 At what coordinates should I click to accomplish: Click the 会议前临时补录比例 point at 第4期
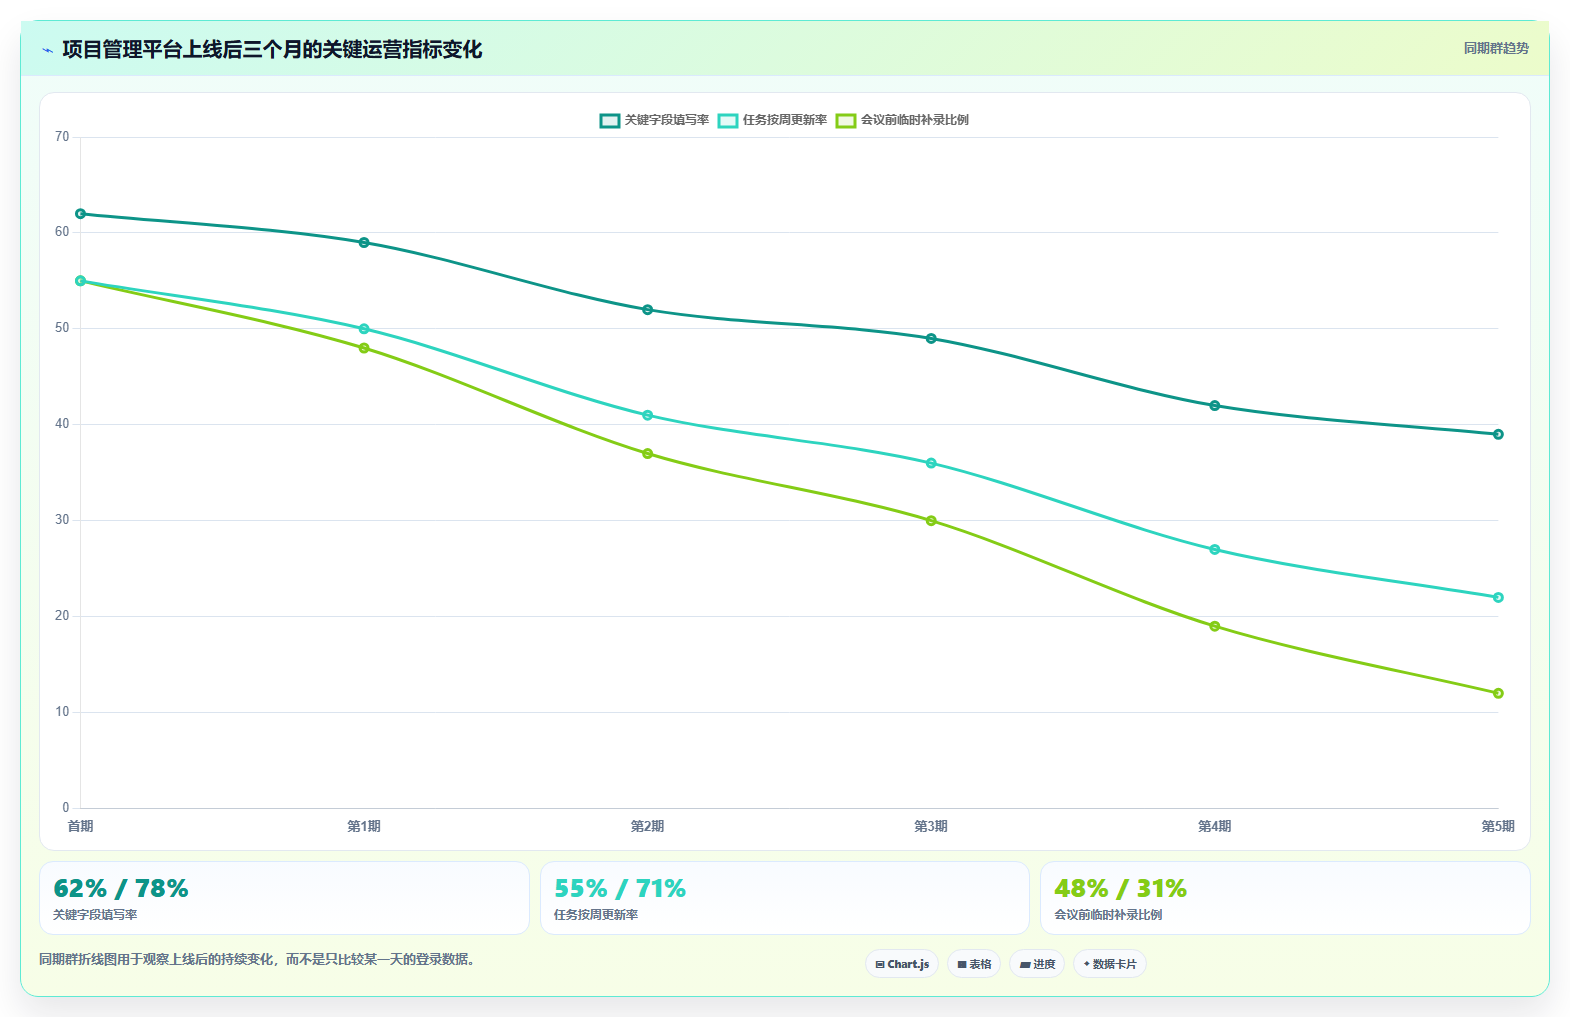(x=1215, y=626)
